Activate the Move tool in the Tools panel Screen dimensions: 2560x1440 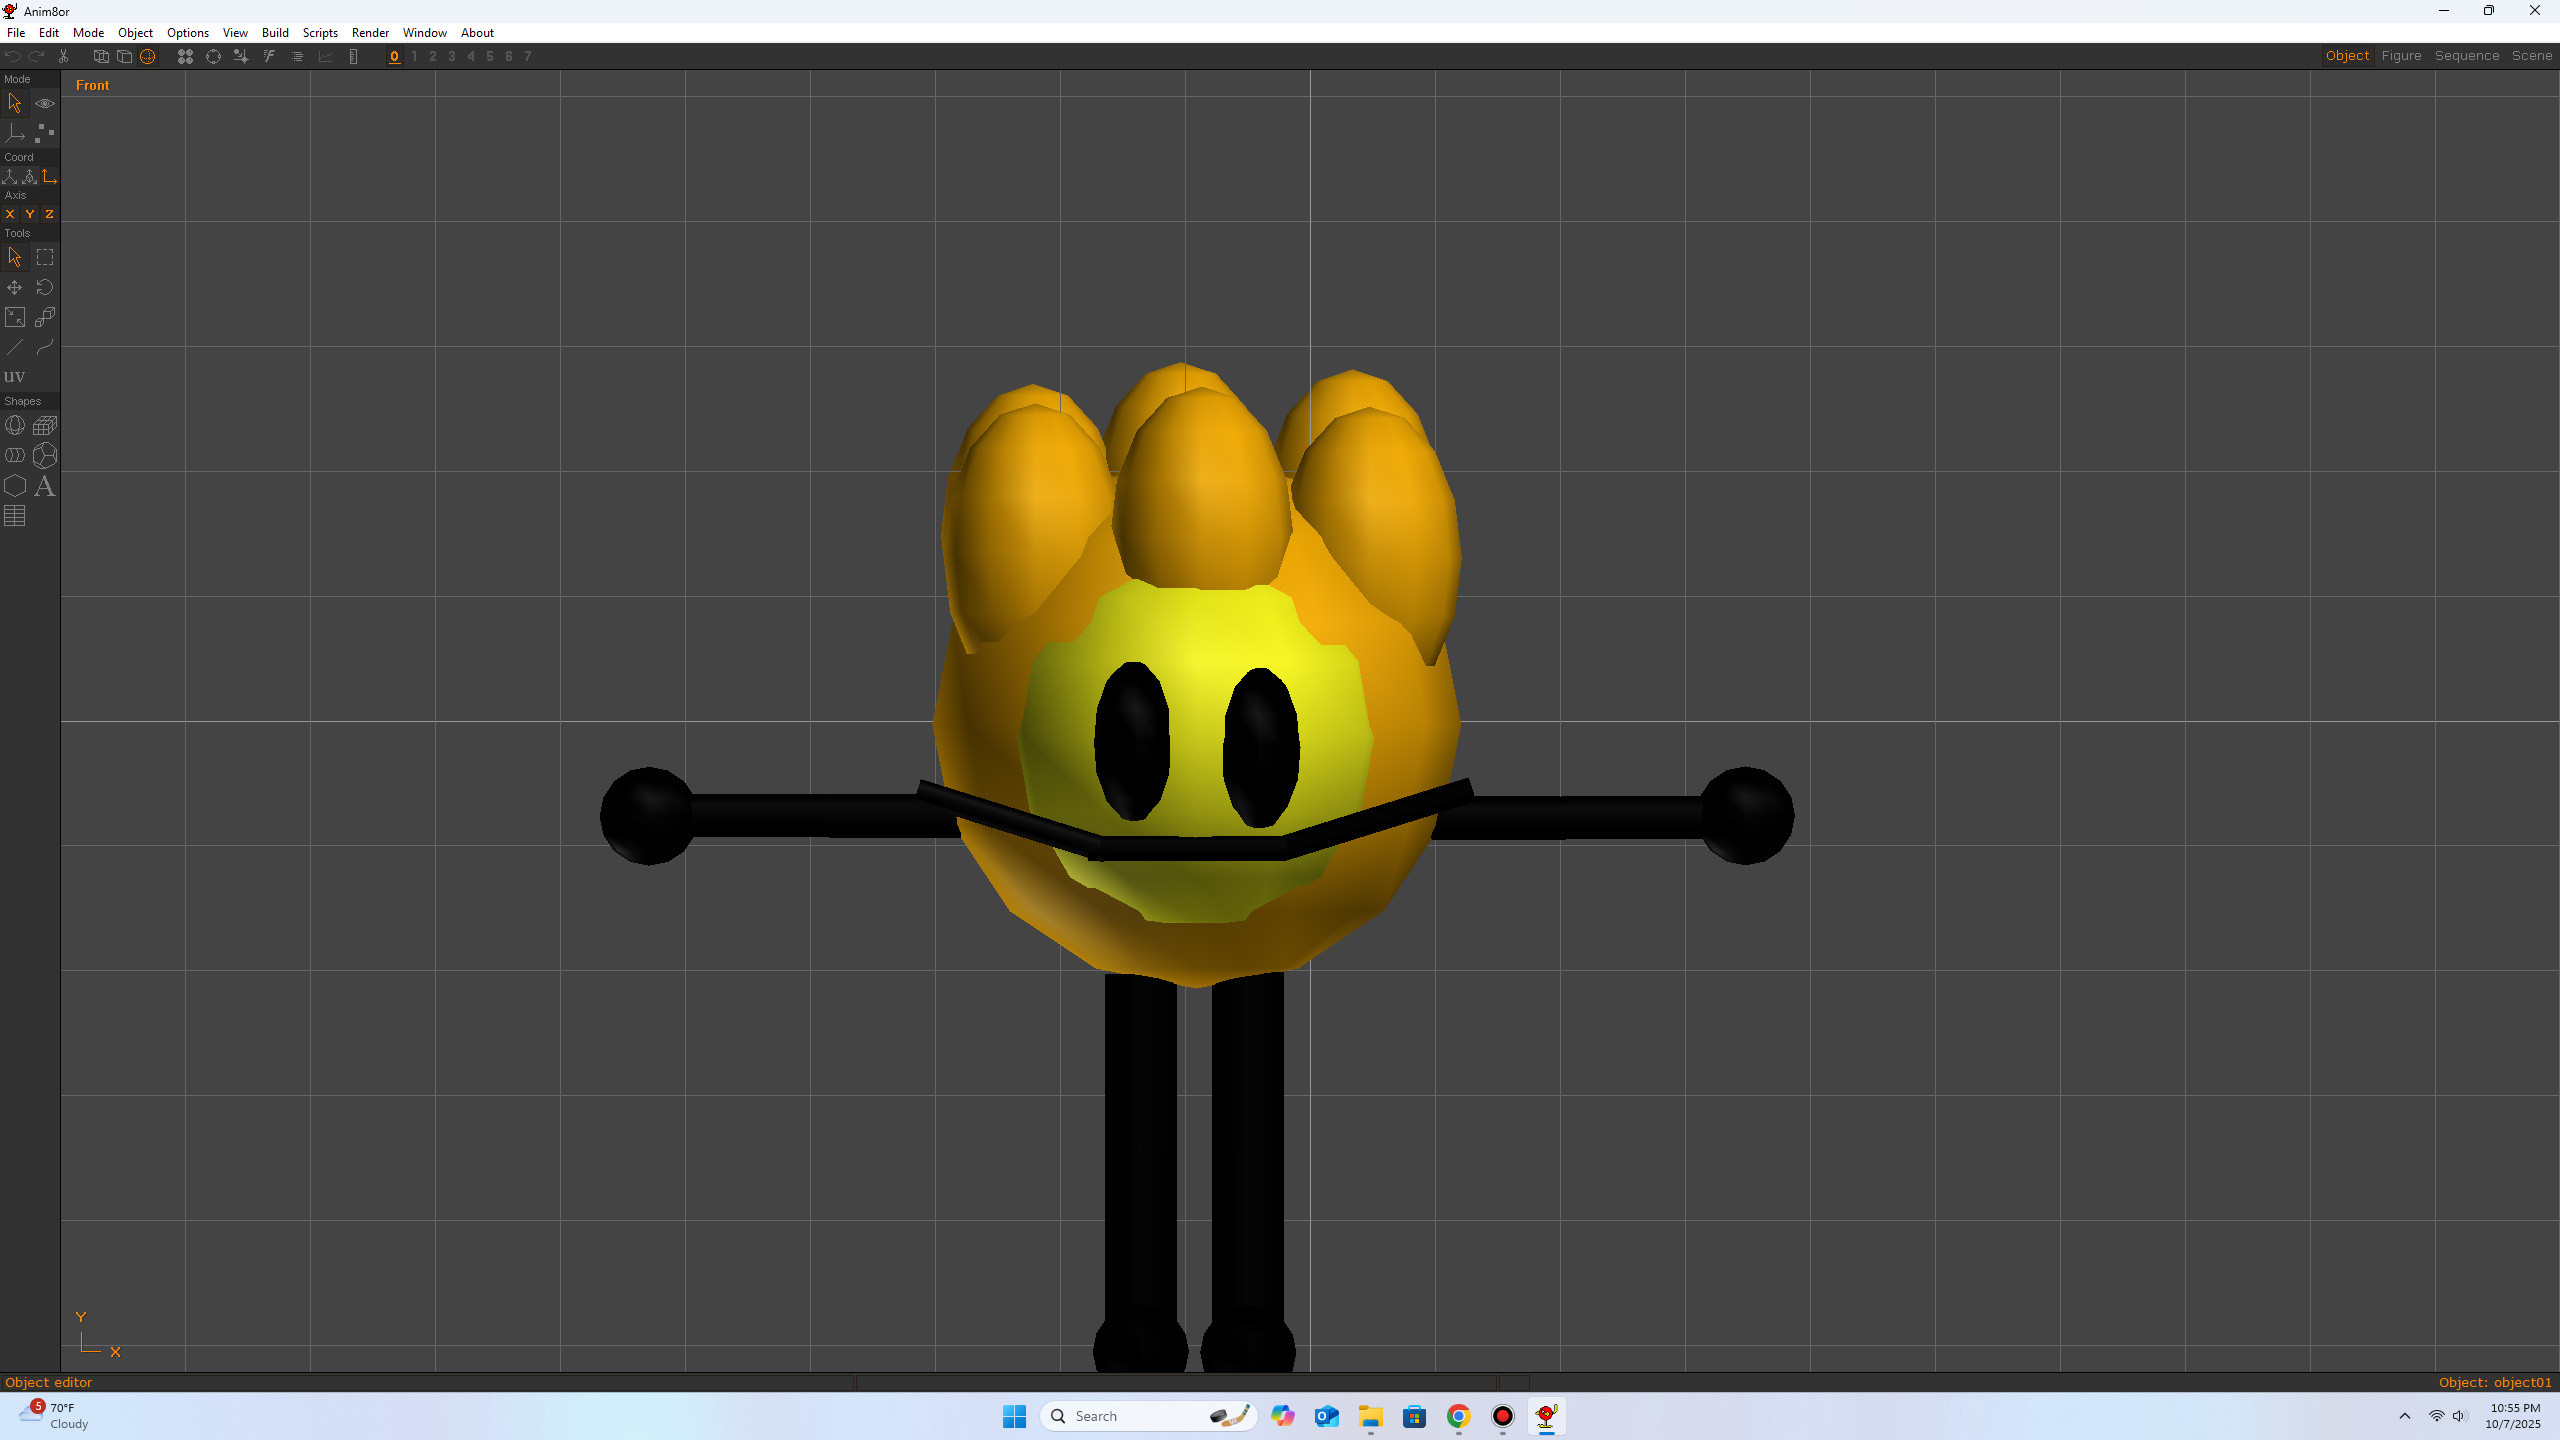14,288
